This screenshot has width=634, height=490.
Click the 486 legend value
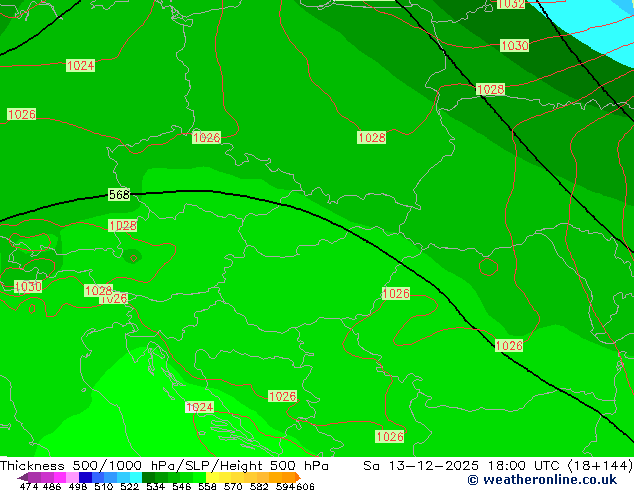click(52, 486)
